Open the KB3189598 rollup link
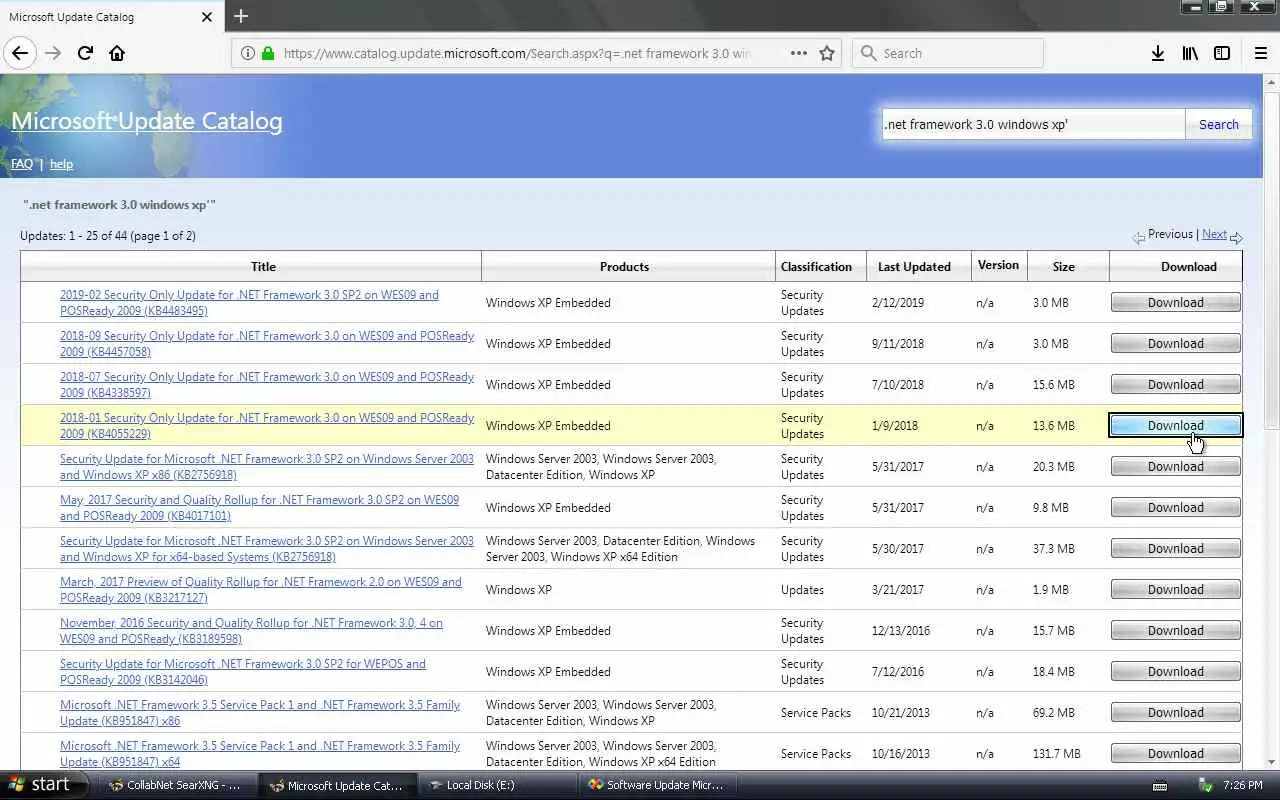This screenshot has height=800, width=1280. point(251,631)
